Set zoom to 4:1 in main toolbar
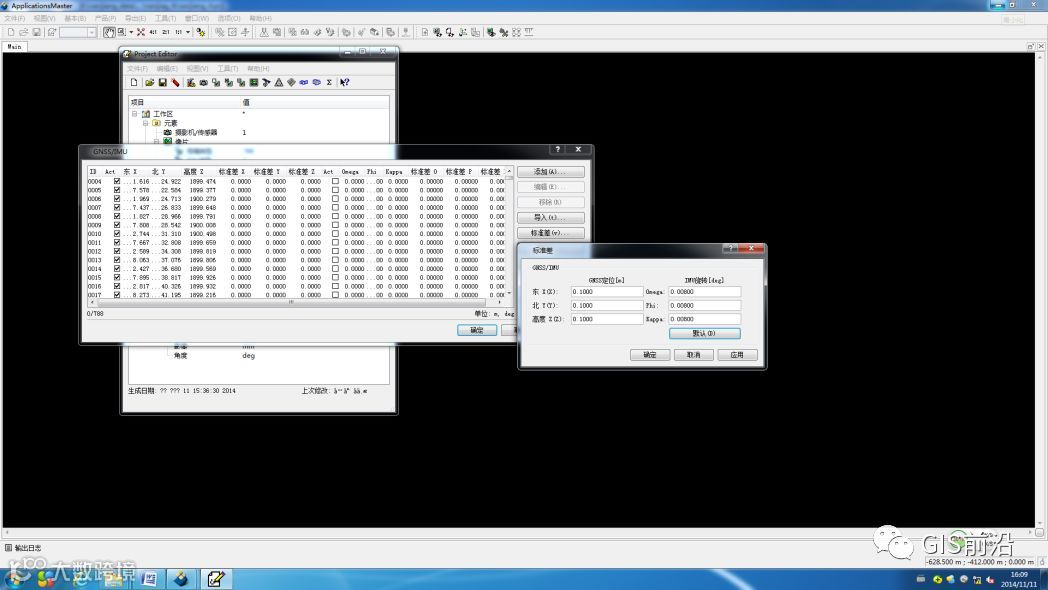The height and width of the screenshot is (590, 1048). (153, 32)
